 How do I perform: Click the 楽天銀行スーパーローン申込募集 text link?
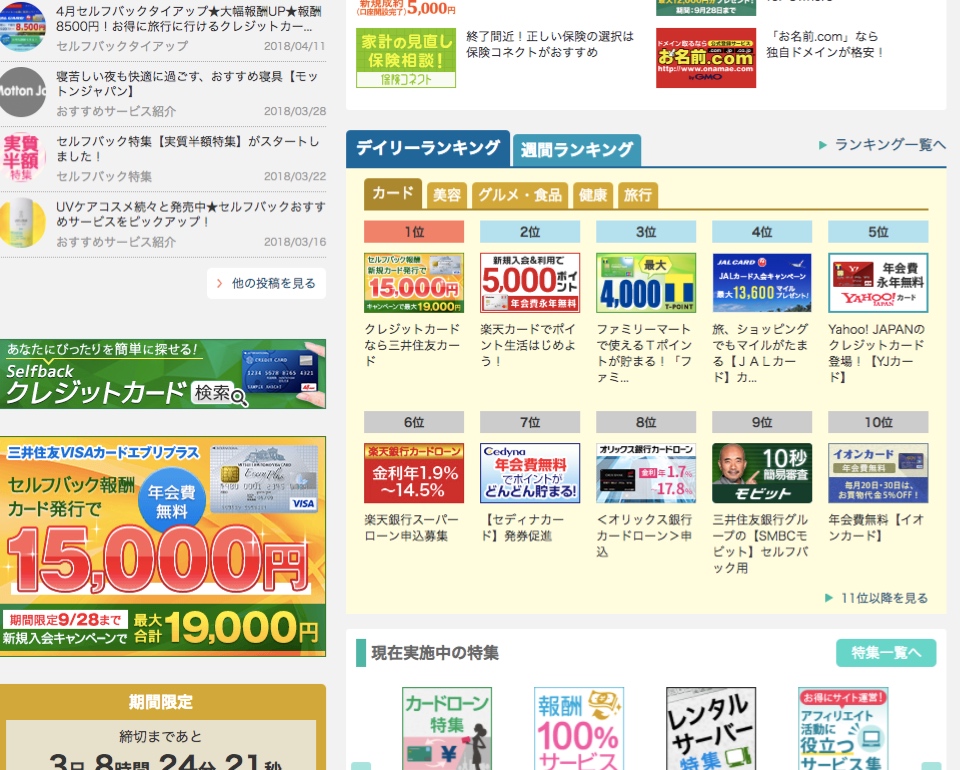tap(411, 528)
